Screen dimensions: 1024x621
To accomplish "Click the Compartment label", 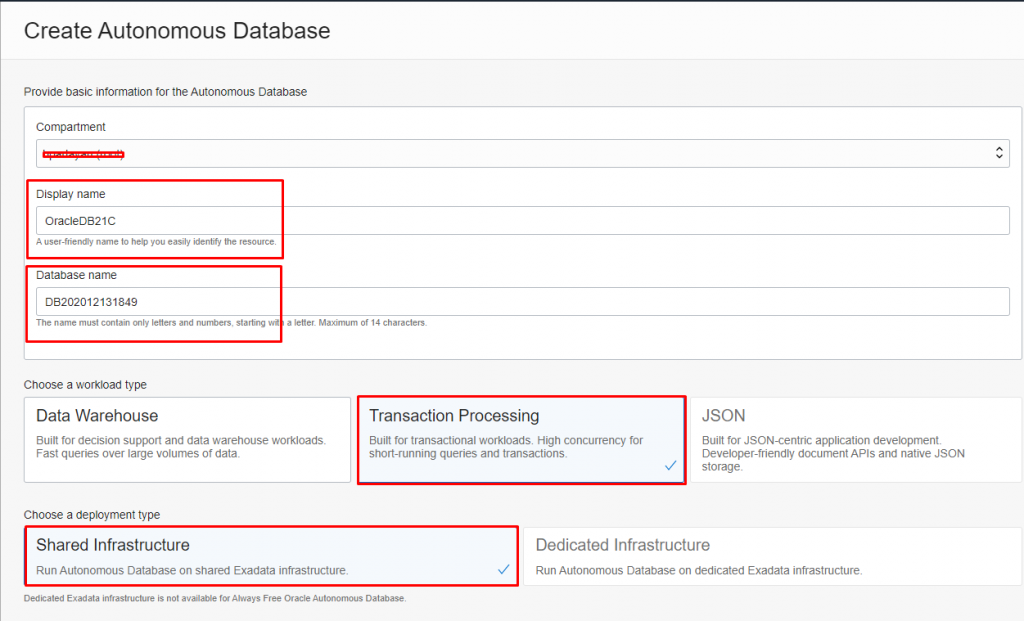I will tap(71, 127).
